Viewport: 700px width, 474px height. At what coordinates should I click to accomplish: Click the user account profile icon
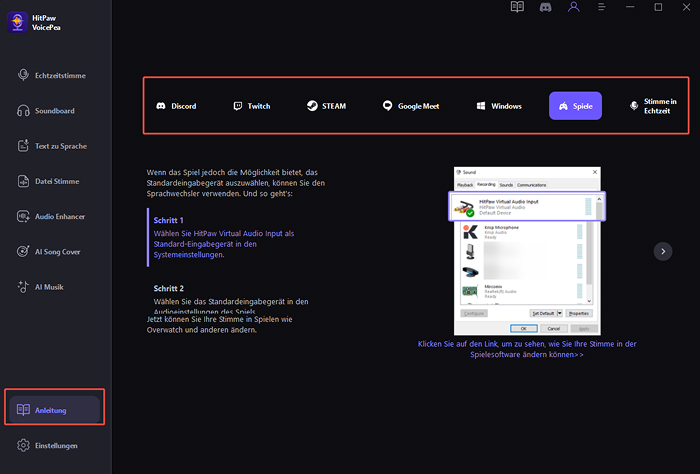point(573,7)
